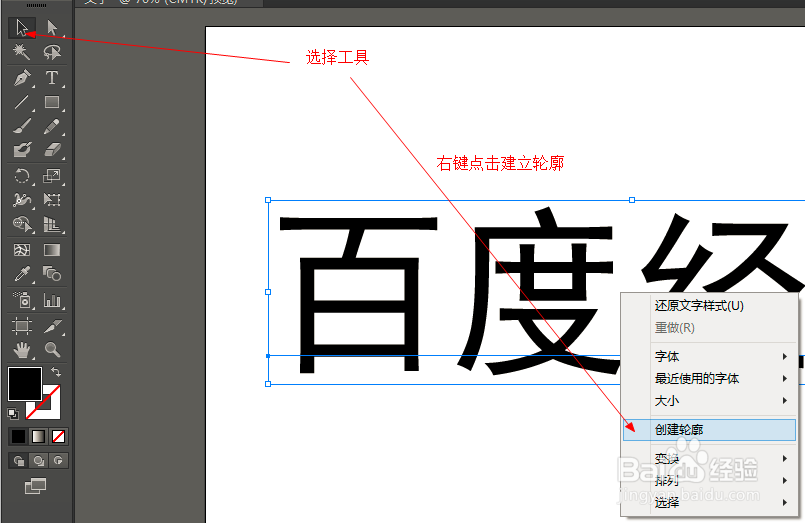Select the Artboard tool
Screen dimensions: 805x523
coord(22,326)
